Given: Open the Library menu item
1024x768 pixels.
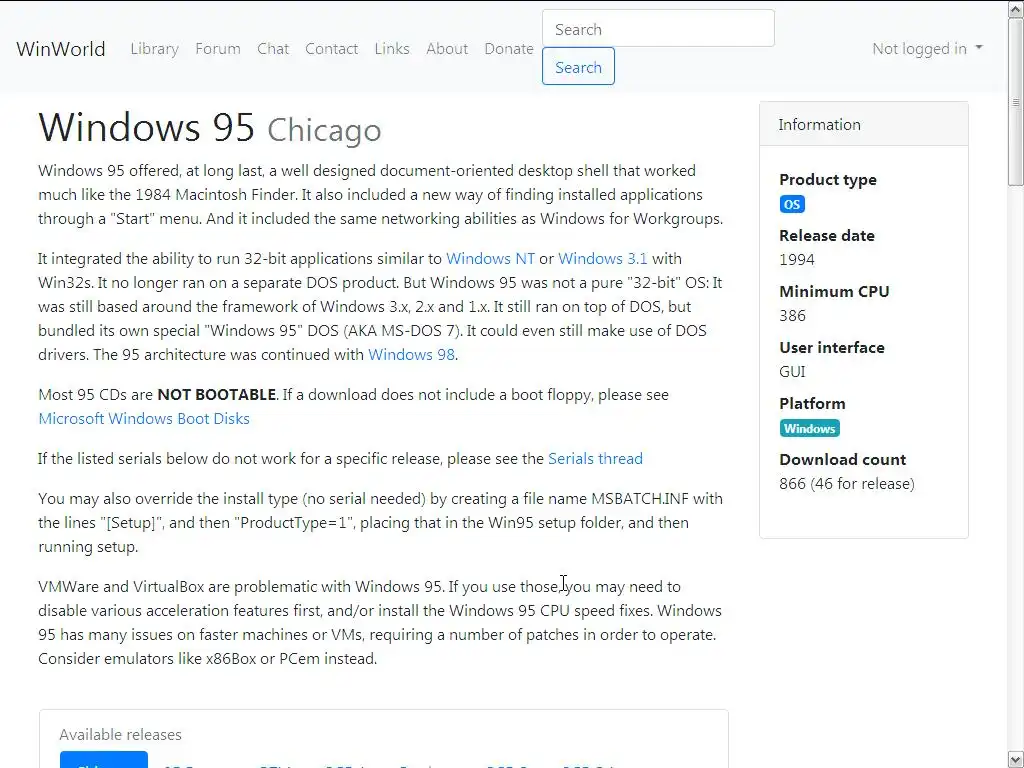Looking at the screenshot, I should pyautogui.click(x=154, y=49).
